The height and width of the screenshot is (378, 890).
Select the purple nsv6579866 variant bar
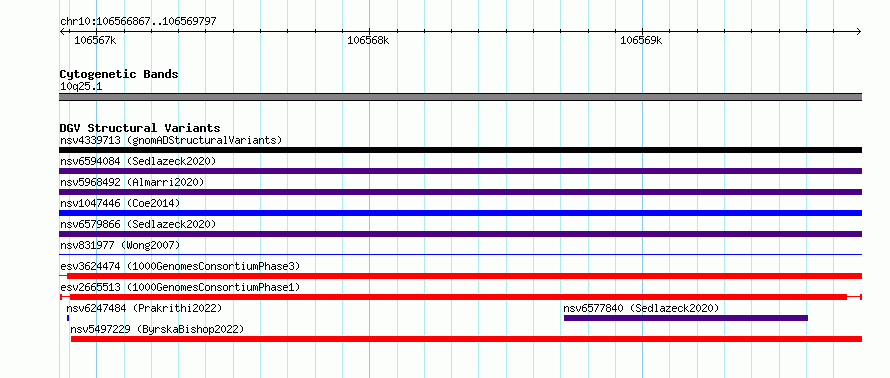460,234
